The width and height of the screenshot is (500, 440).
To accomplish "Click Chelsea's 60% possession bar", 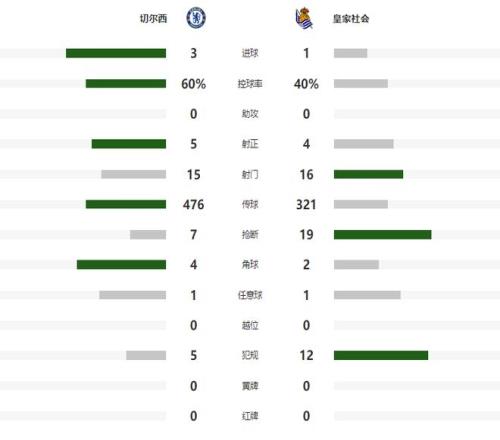I will tap(126, 84).
